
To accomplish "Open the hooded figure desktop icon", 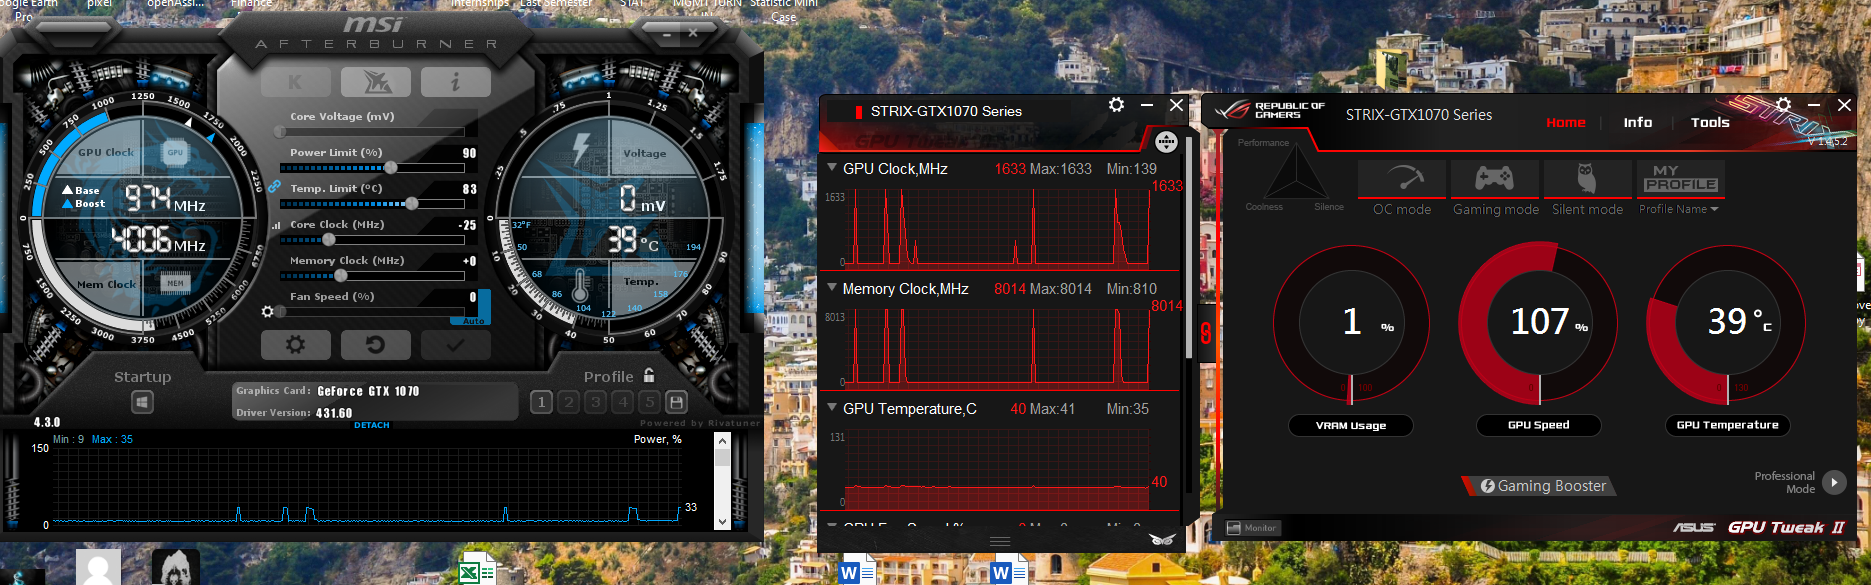I will [176, 567].
